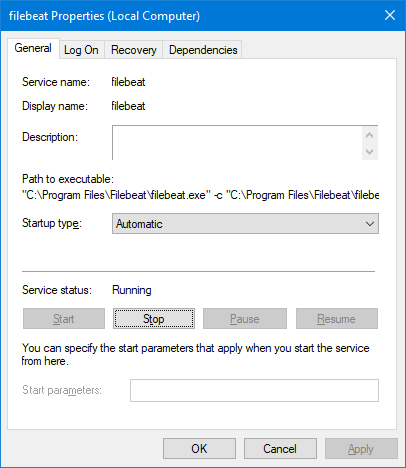The image size is (406, 468).
Task: Switch to the Recovery tab
Action: (x=134, y=50)
